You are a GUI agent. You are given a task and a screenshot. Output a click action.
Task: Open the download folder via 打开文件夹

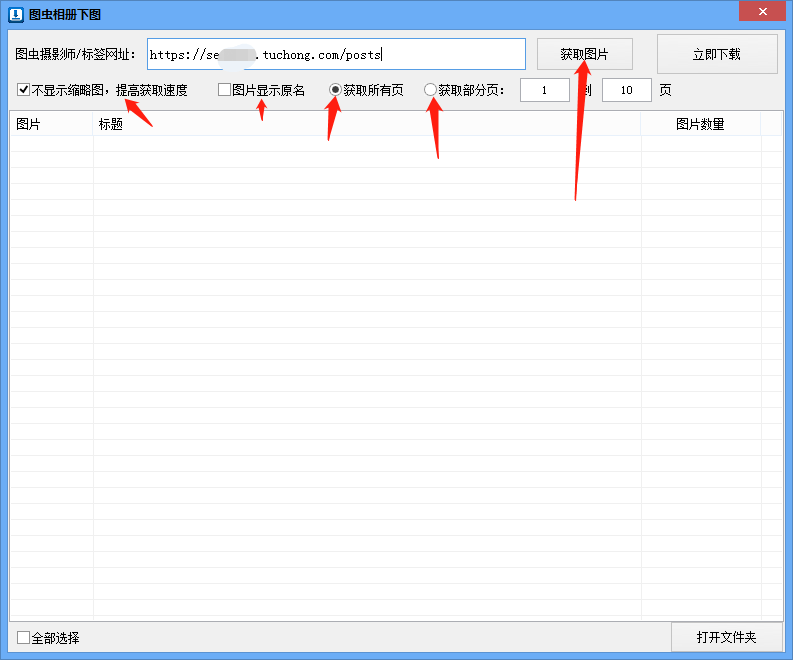coord(726,637)
